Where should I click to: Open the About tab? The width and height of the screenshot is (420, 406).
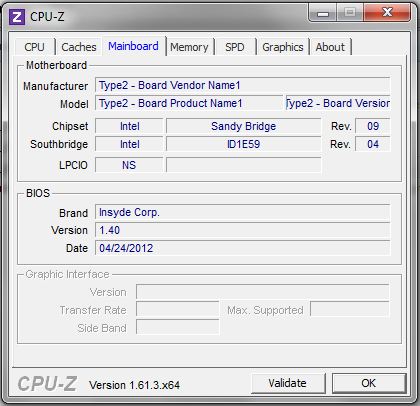pos(330,47)
